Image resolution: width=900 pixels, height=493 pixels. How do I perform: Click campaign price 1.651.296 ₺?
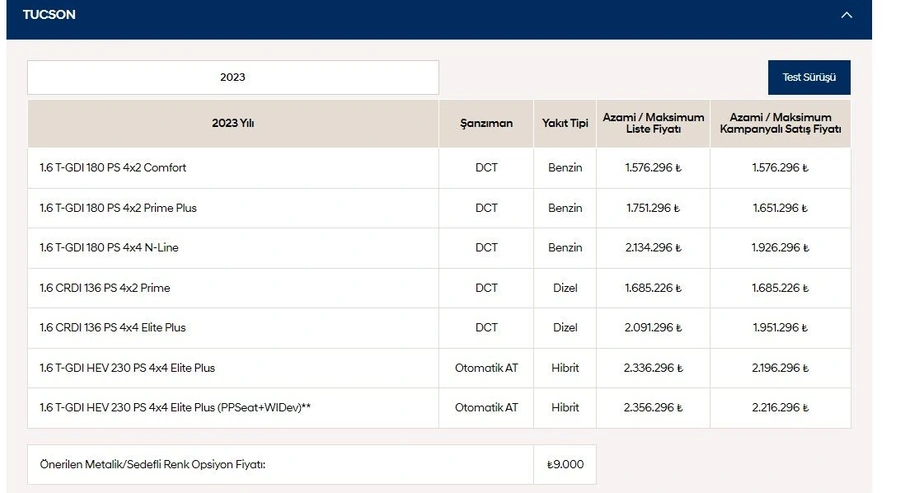tap(780, 208)
